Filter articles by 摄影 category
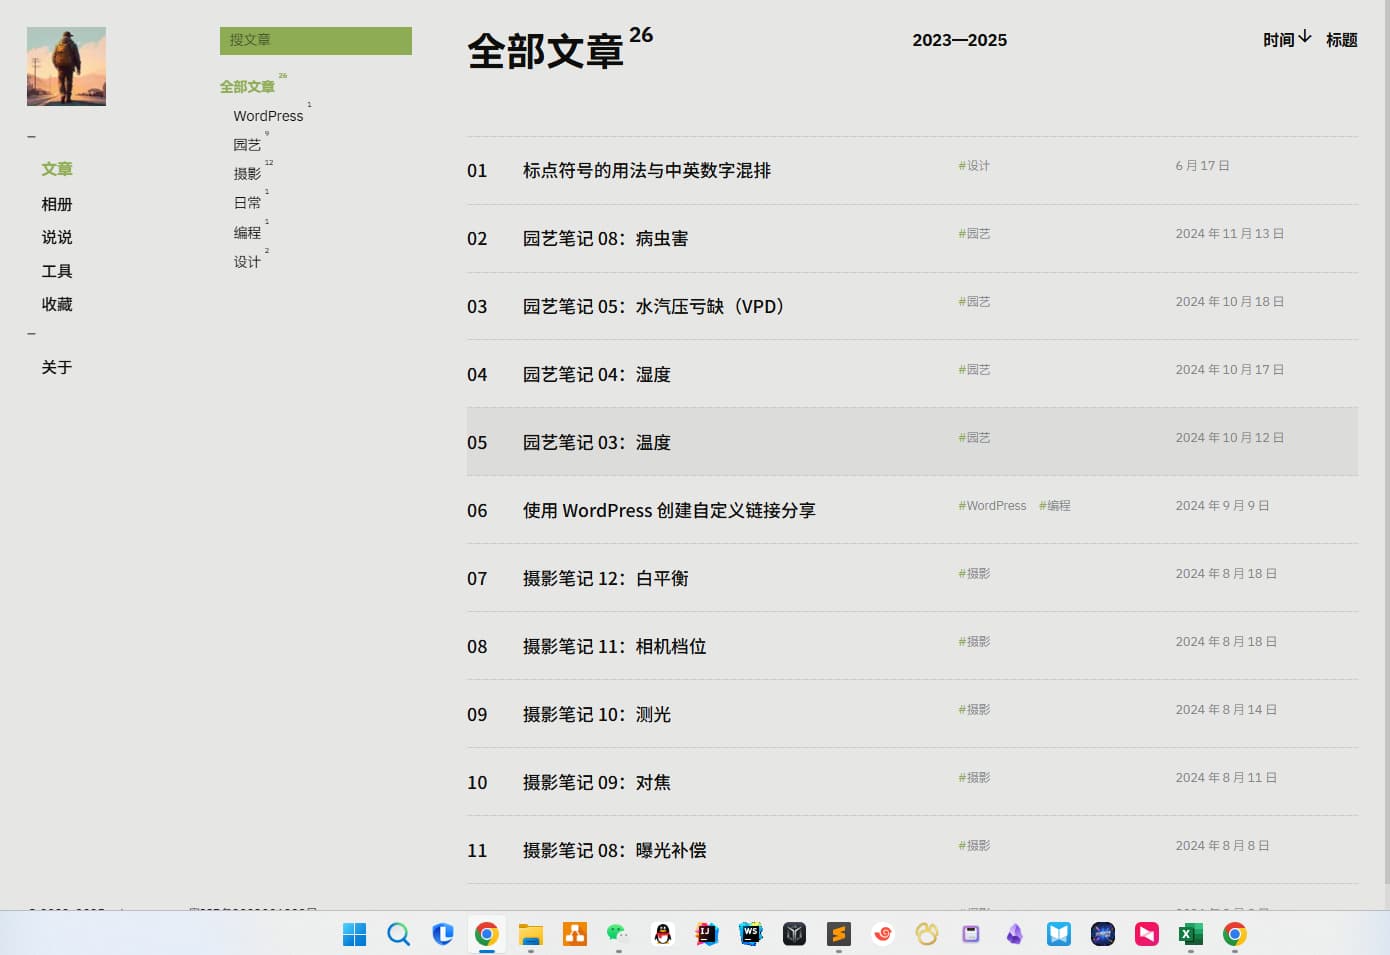Screen dimensions: 1390x955 coord(247,174)
